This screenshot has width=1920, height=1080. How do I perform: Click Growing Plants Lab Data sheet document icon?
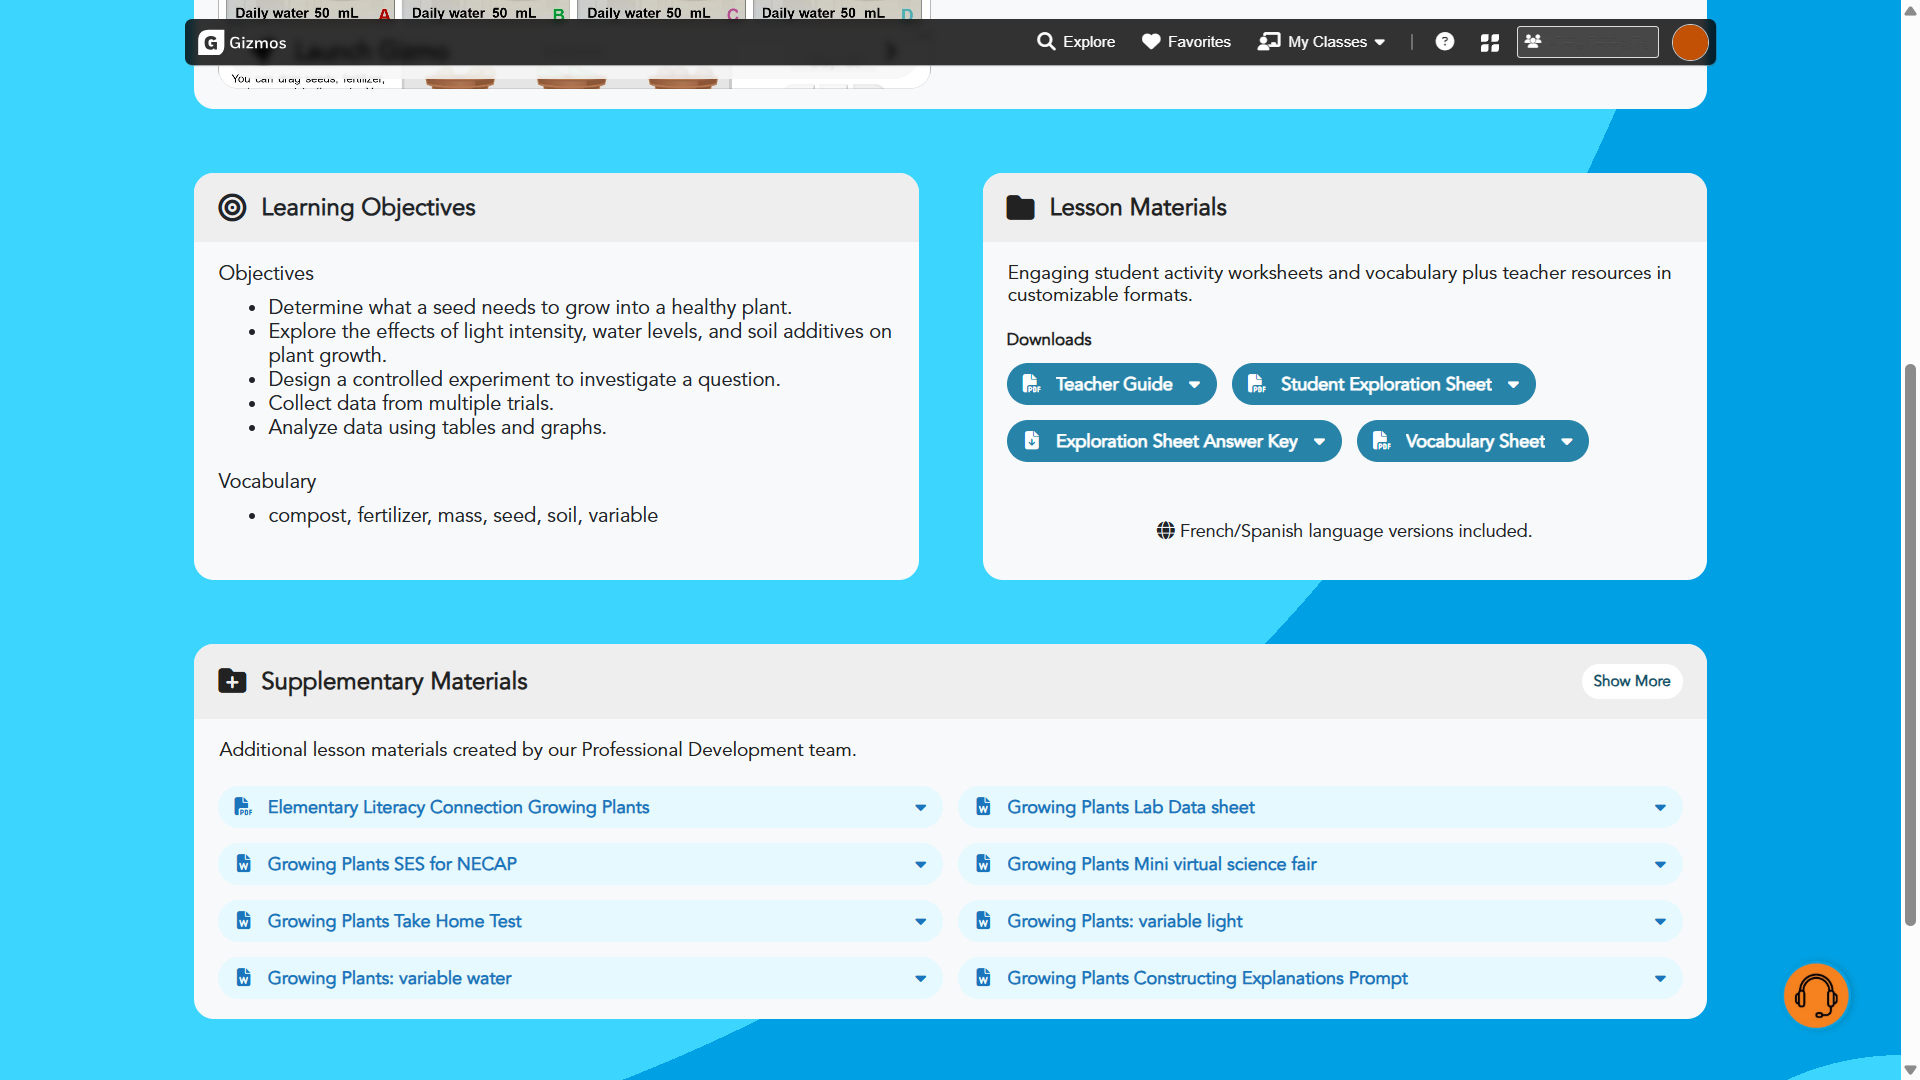(983, 807)
